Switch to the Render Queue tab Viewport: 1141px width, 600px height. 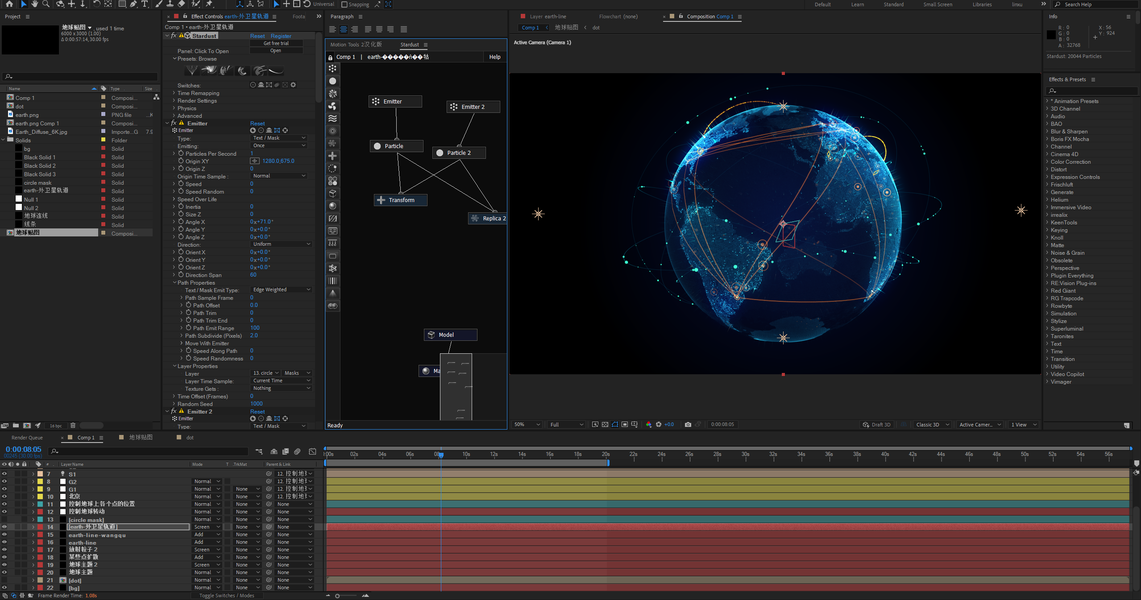[x=27, y=438]
